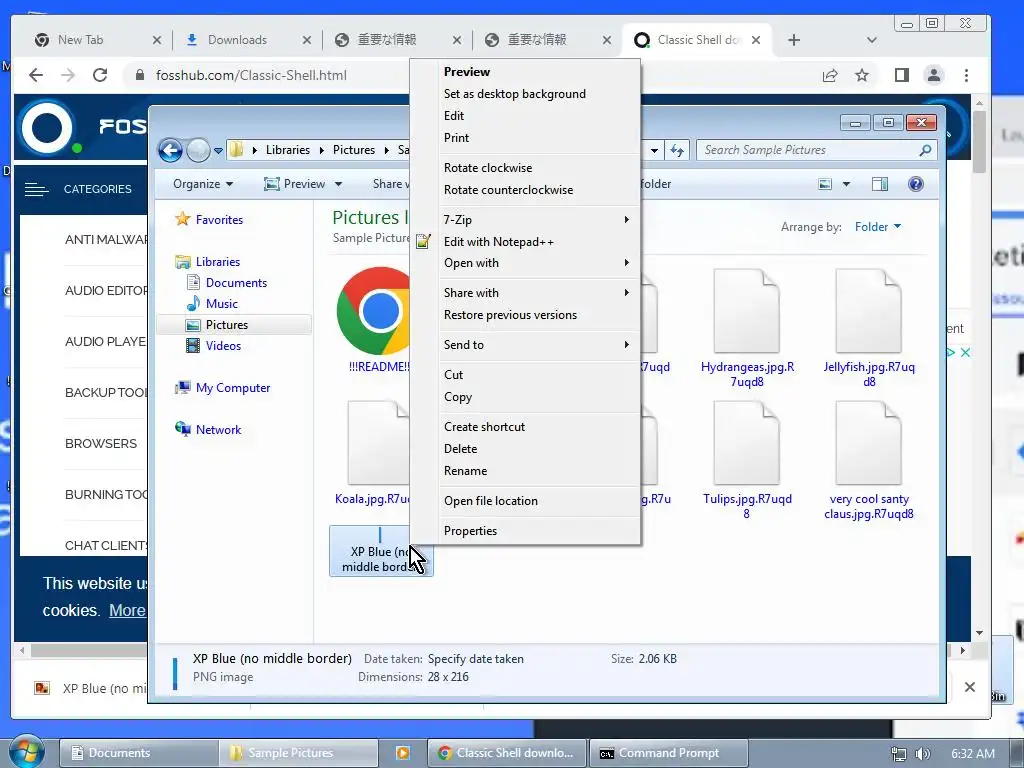The image size is (1024, 768).
Task: Open the Explorer address bar history dropdown
Action: coord(654,150)
